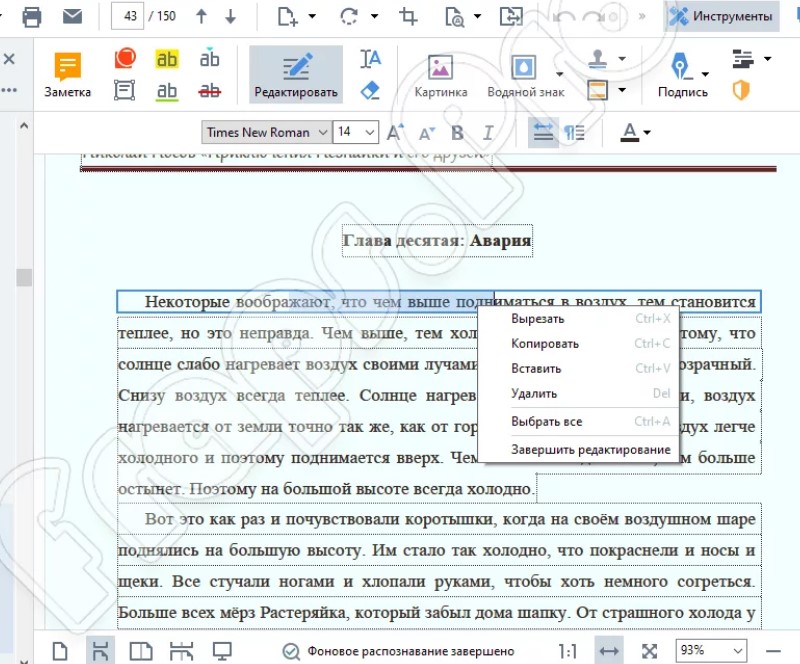The image size is (800, 664).
Task: Open the font size 14 dropdown
Action: 356,132
